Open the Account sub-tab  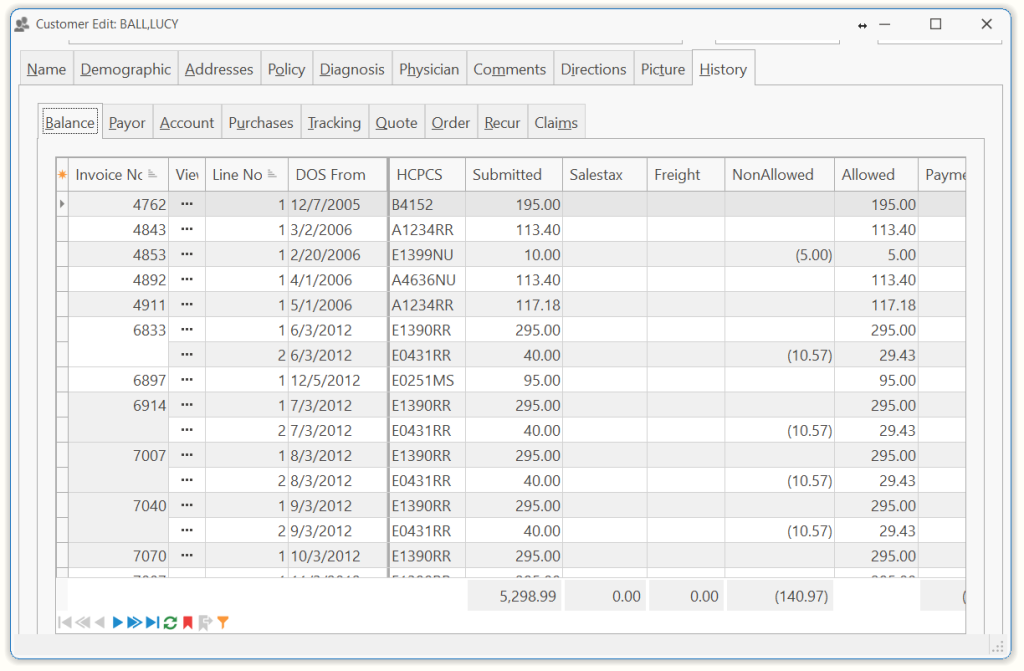pyautogui.click(x=187, y=123)
